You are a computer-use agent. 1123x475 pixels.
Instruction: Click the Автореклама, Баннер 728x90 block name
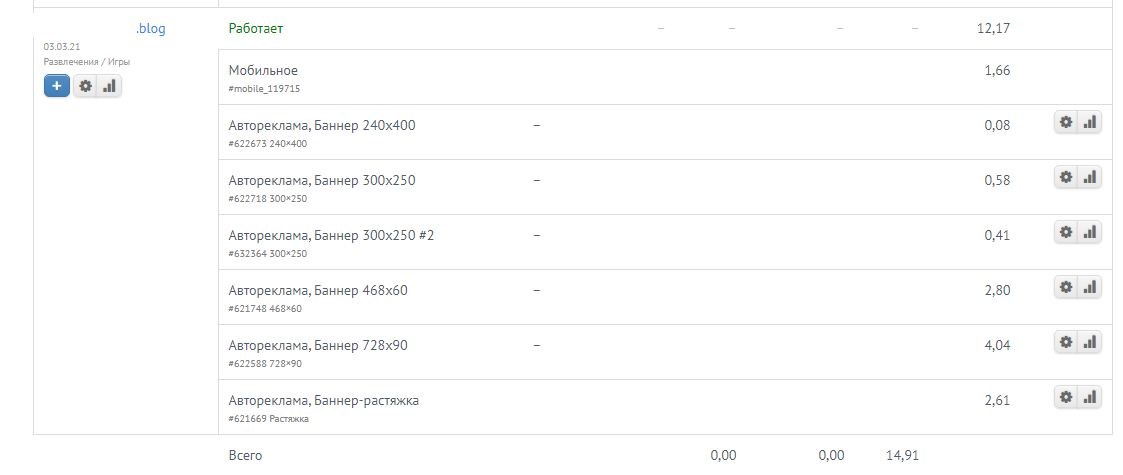coord(318,346)
